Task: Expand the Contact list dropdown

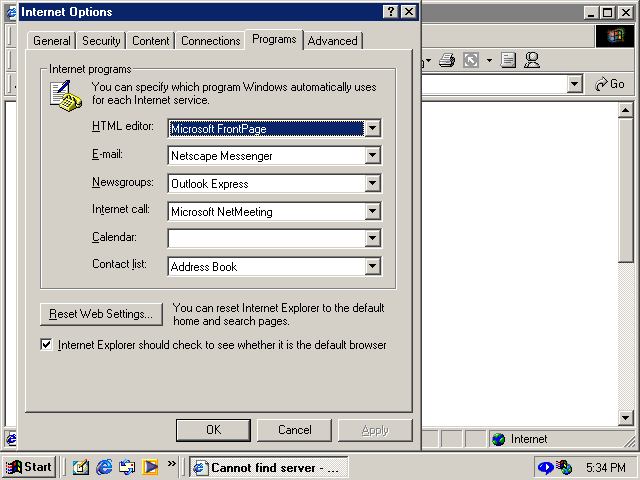Action: coord(372,267)
